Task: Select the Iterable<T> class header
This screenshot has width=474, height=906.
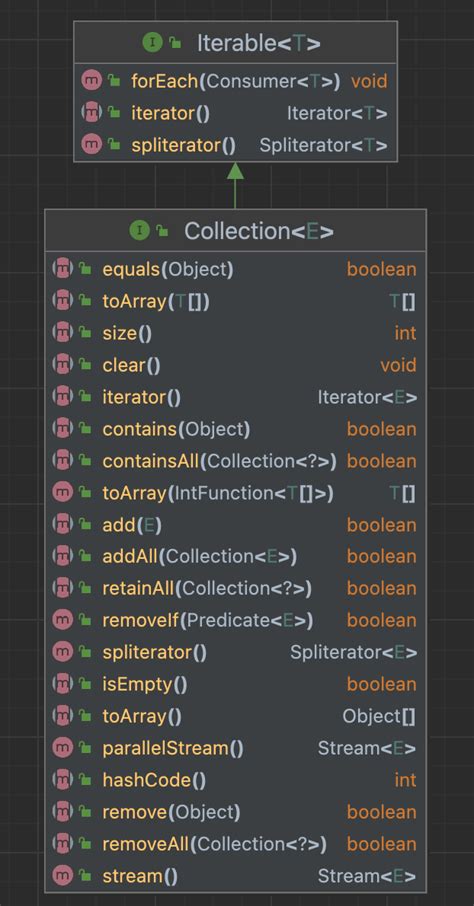Action: pos(235,43)
